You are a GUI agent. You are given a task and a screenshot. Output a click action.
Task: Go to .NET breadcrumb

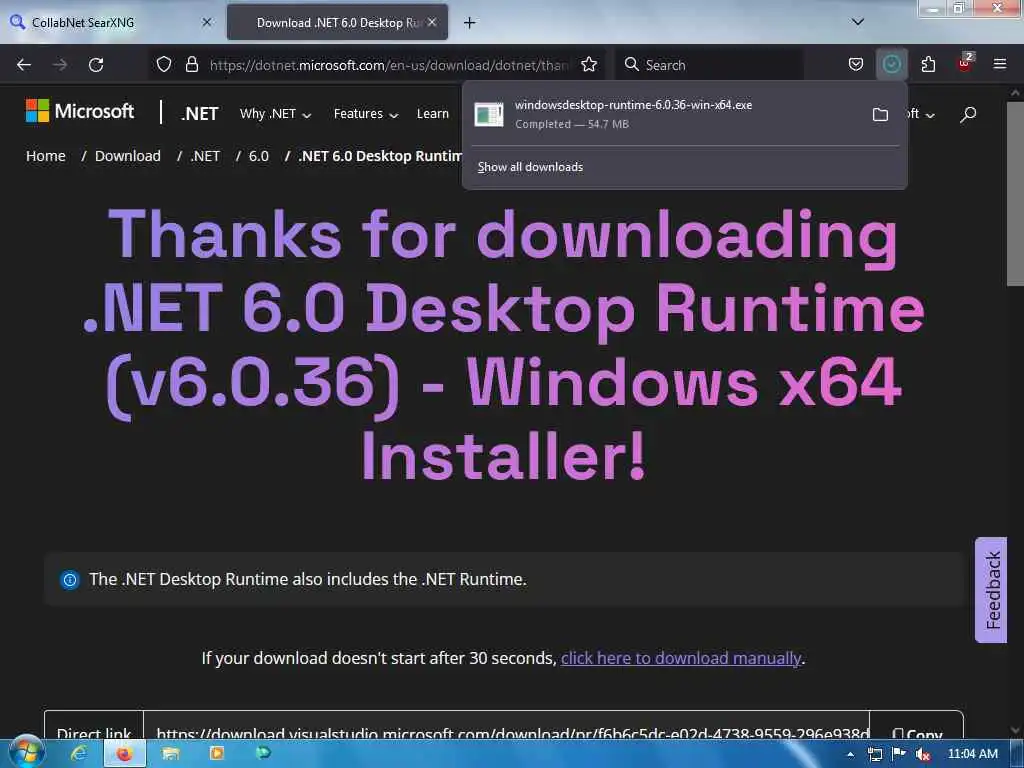click(x=205, y=156)
